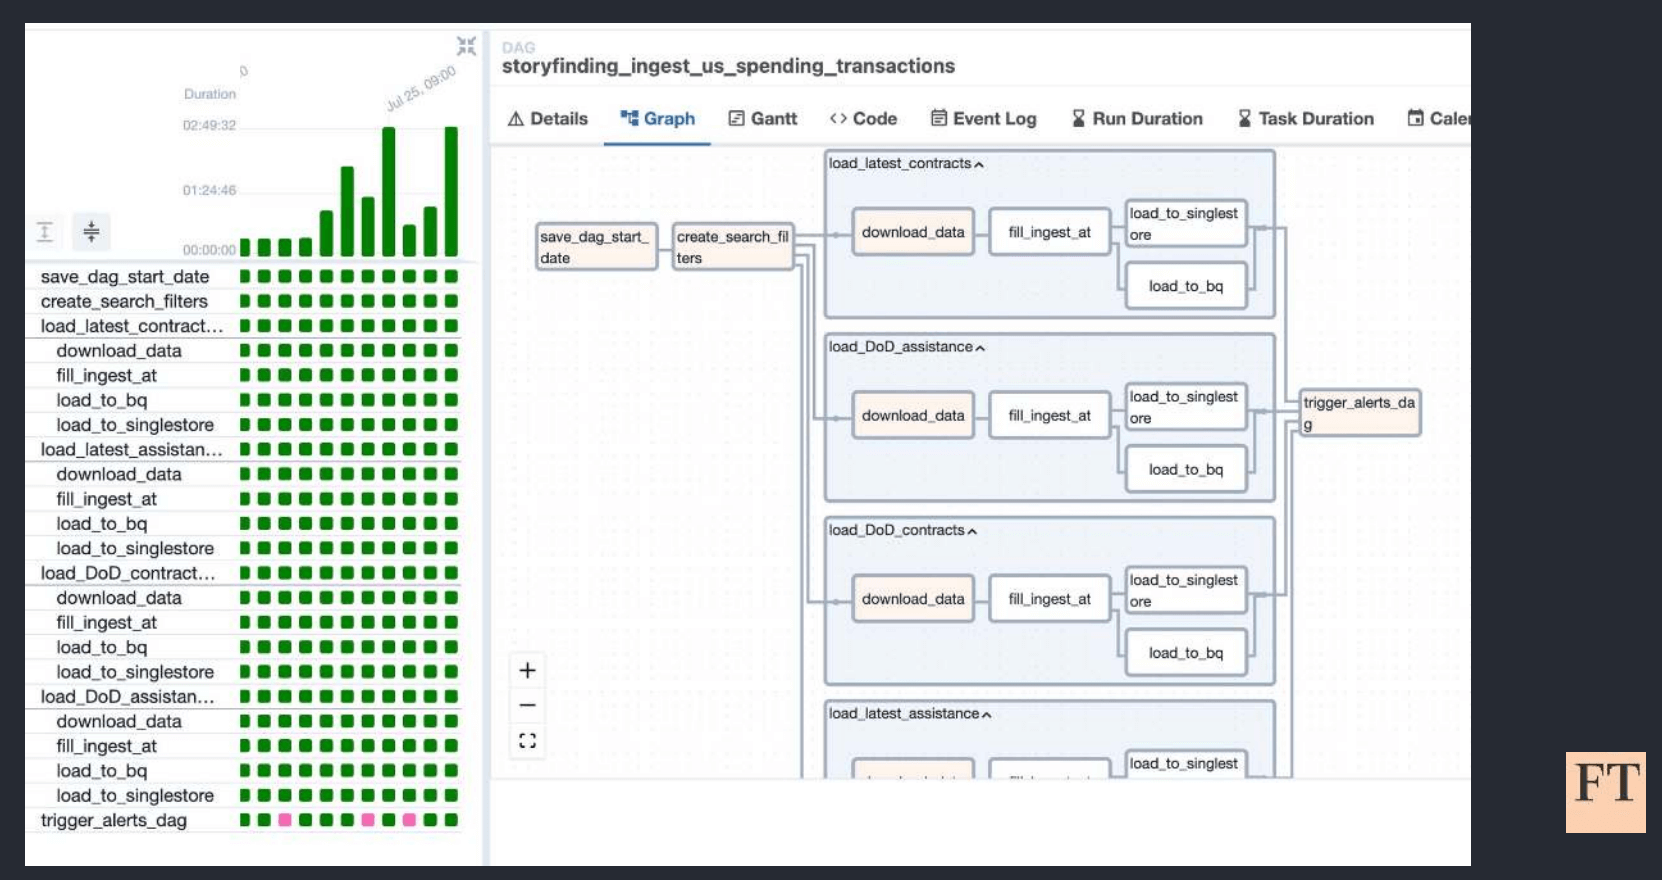Select the trigger_alerts_dag node in graph
1662x880 pixels.
(1359, 413)
